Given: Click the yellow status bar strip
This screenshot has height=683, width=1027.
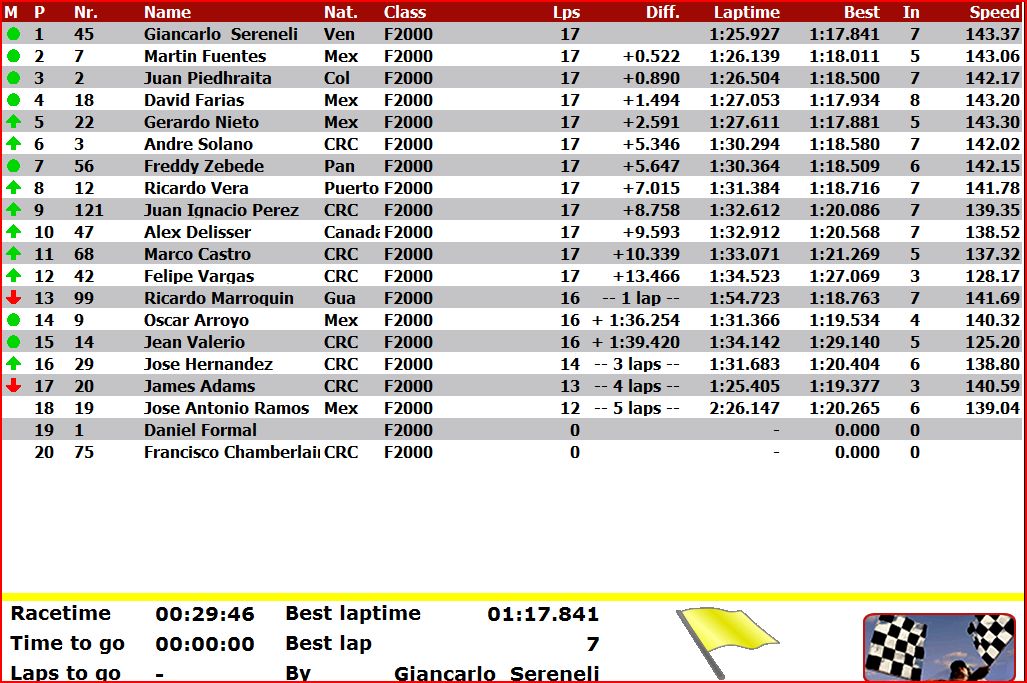Looking at the screenshot, I should pyautogui.click(x=513, y=597).
